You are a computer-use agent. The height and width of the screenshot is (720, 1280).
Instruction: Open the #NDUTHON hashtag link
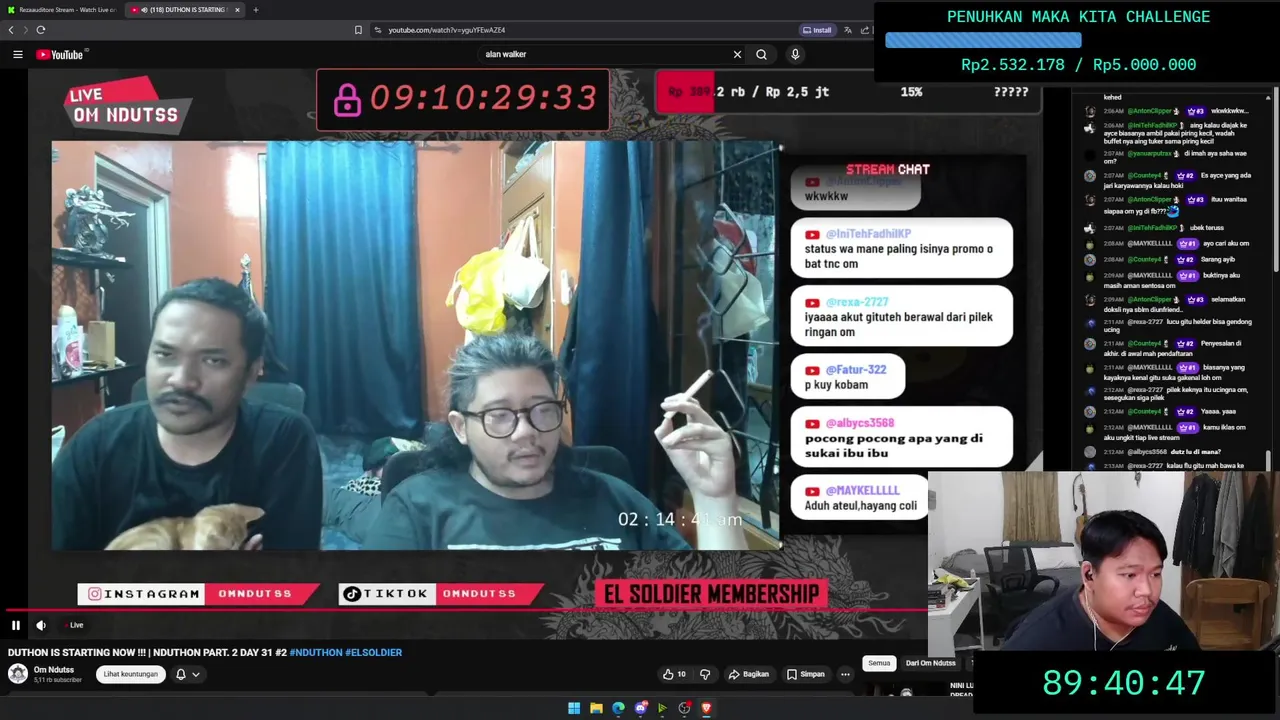point(315,652)
